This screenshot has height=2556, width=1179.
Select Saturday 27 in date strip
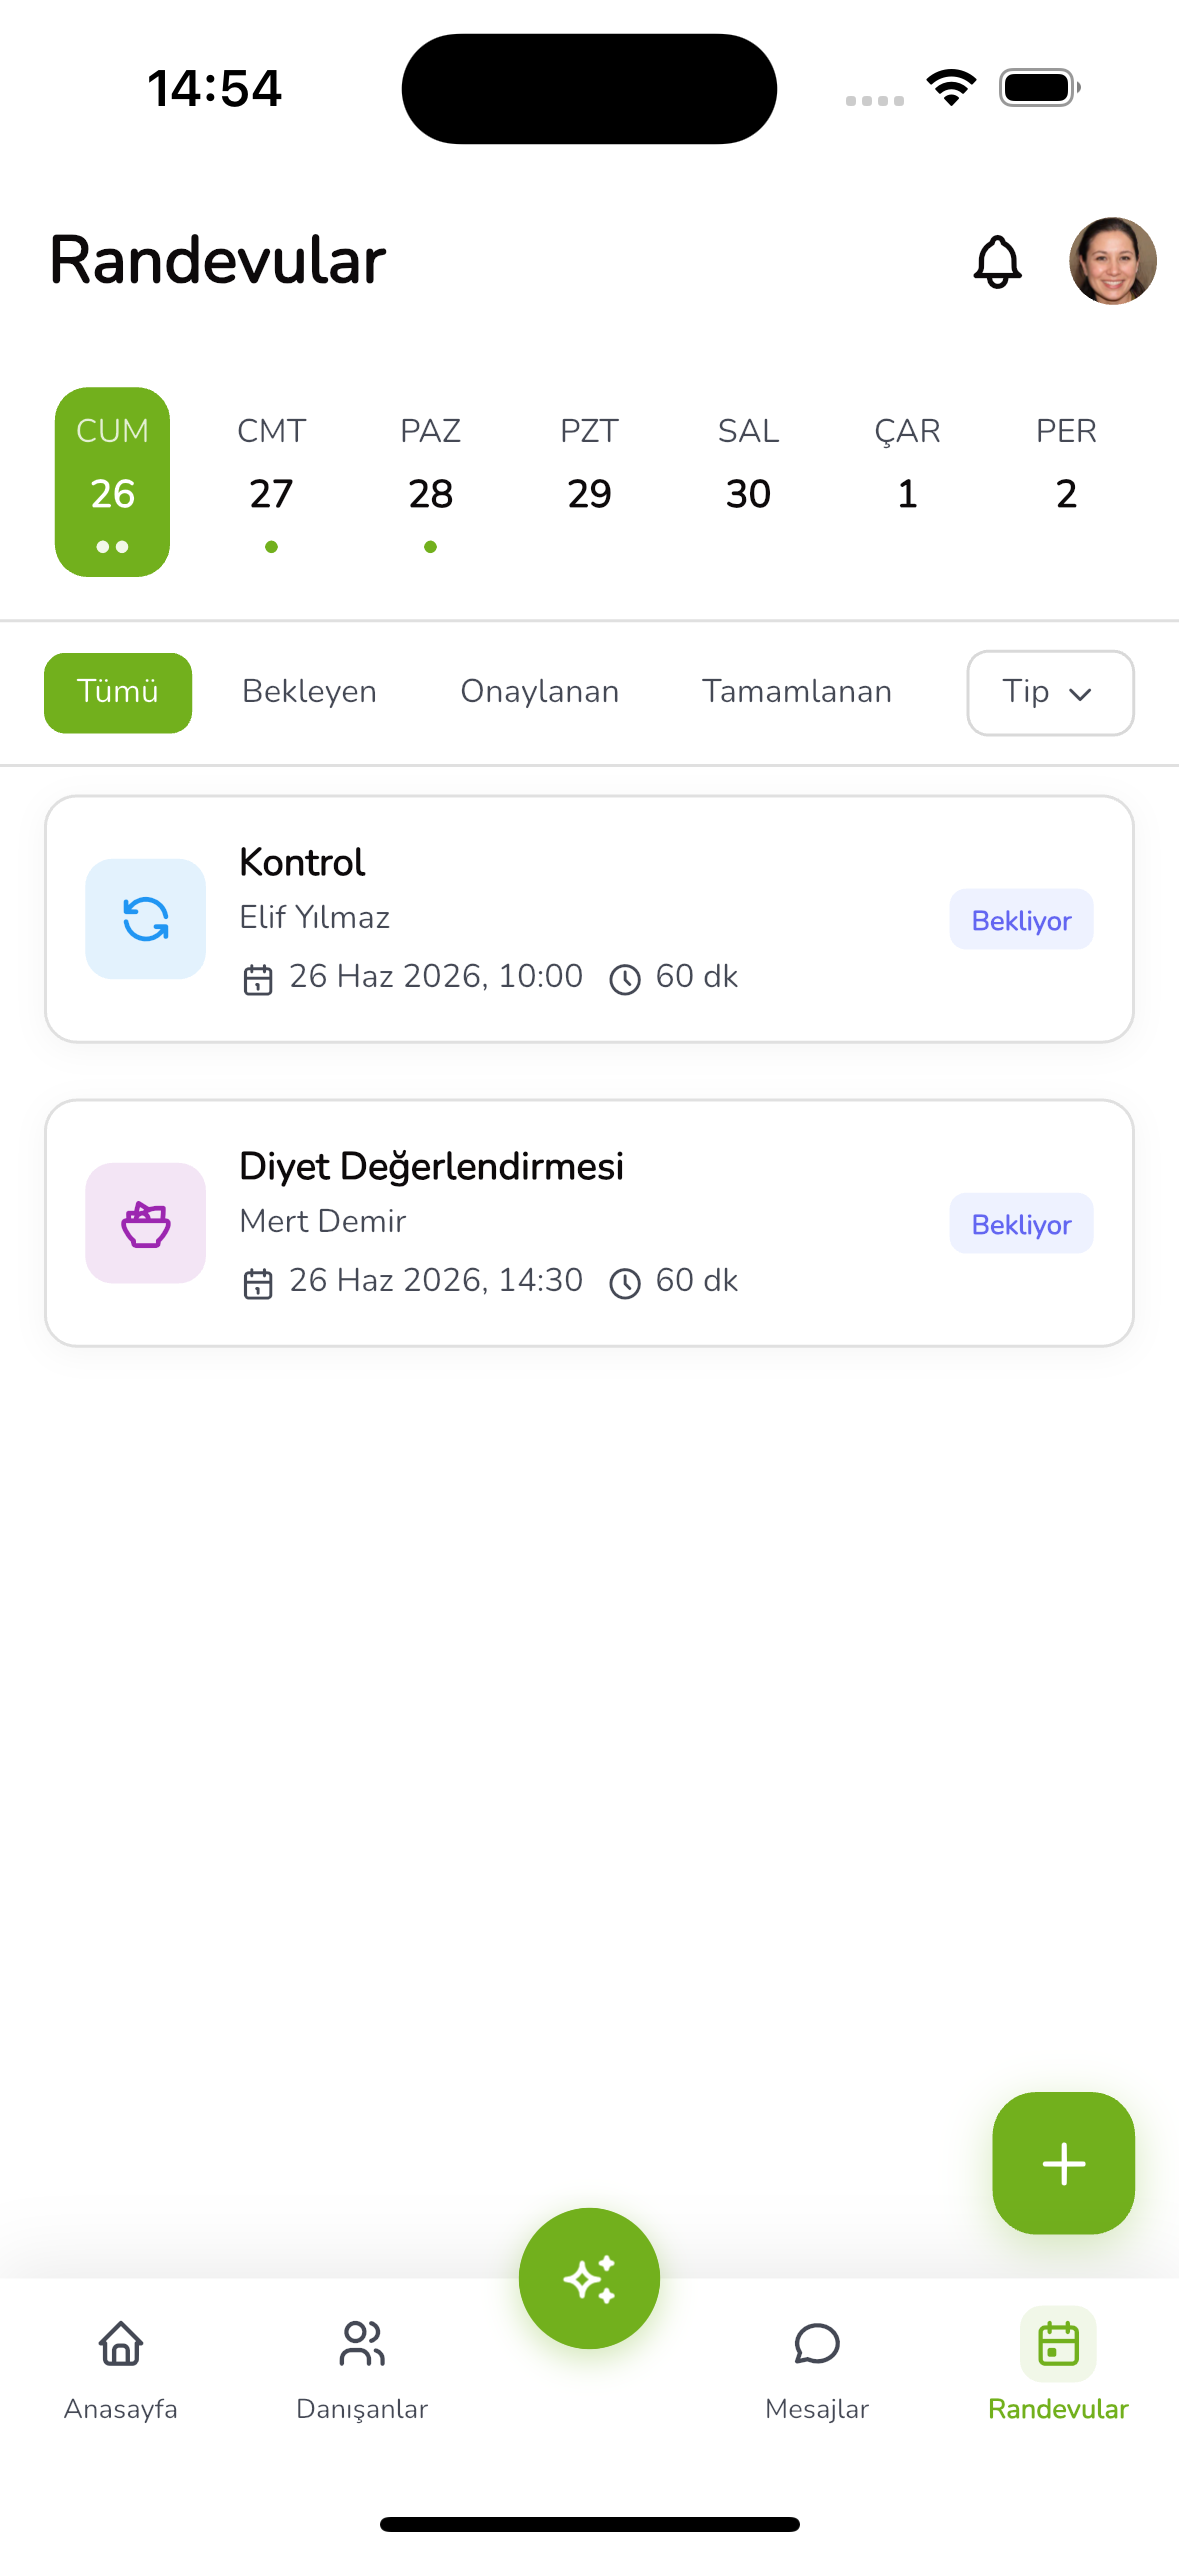(x=271, y=482)
